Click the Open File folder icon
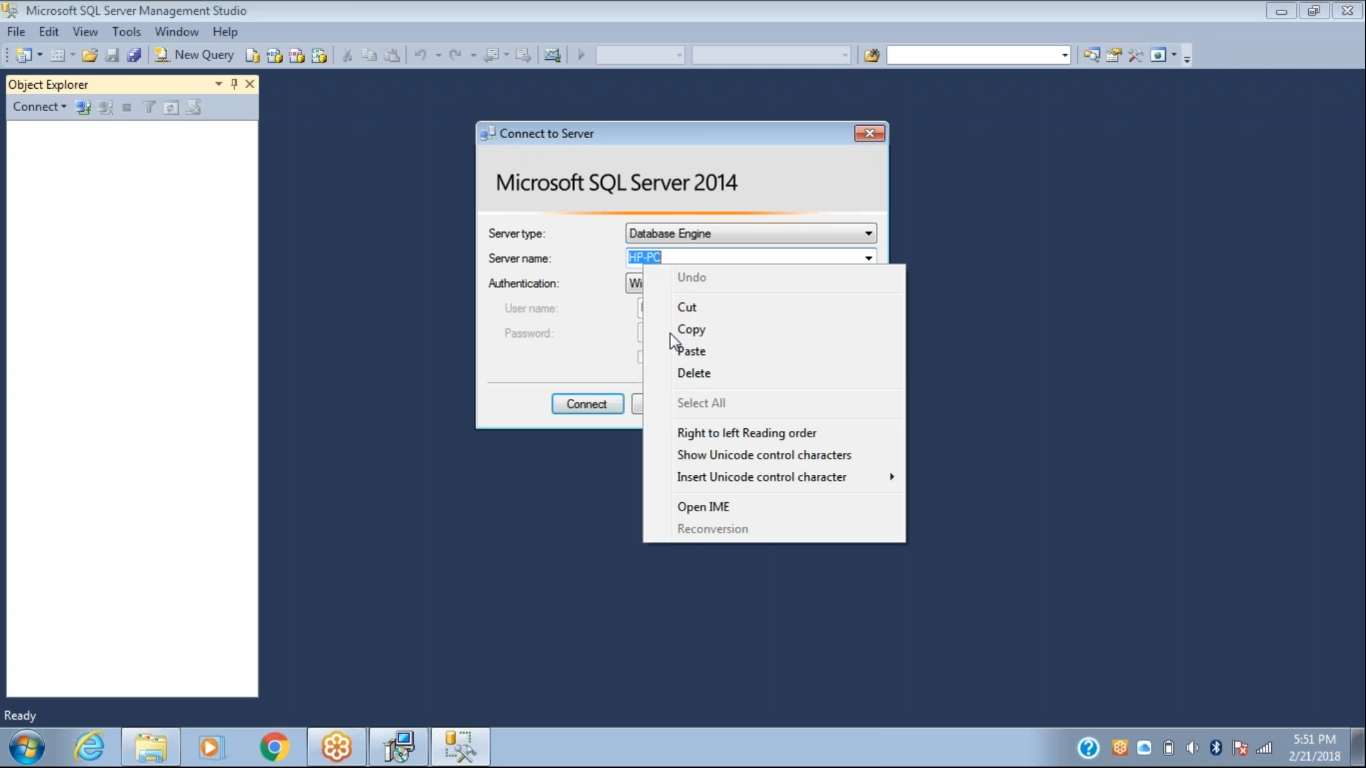1366x768 pixels. (89, 55)
